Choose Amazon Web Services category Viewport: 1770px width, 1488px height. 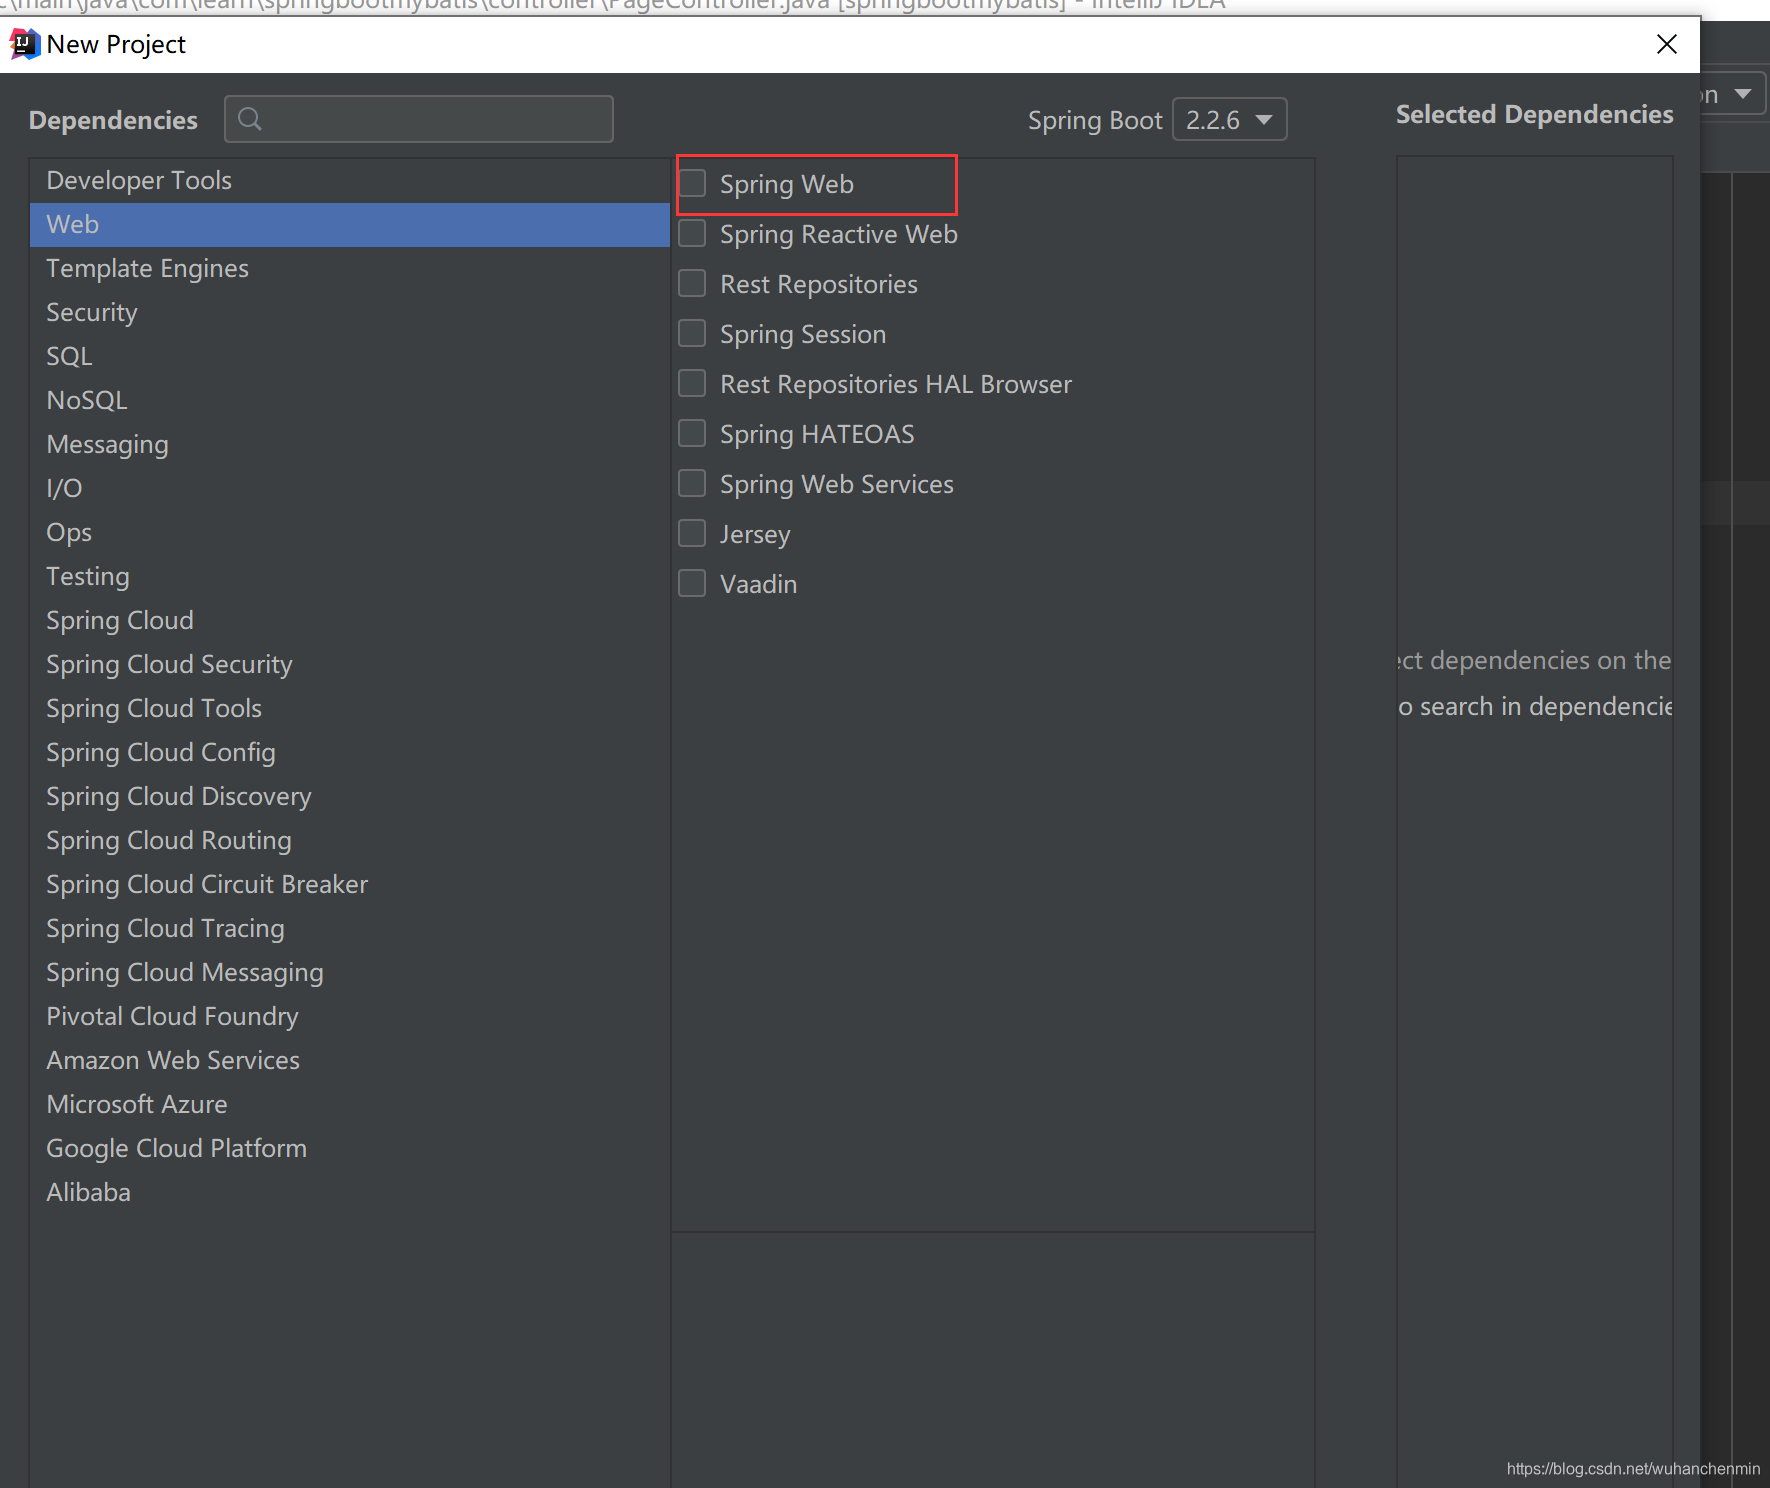point(350,1060)
